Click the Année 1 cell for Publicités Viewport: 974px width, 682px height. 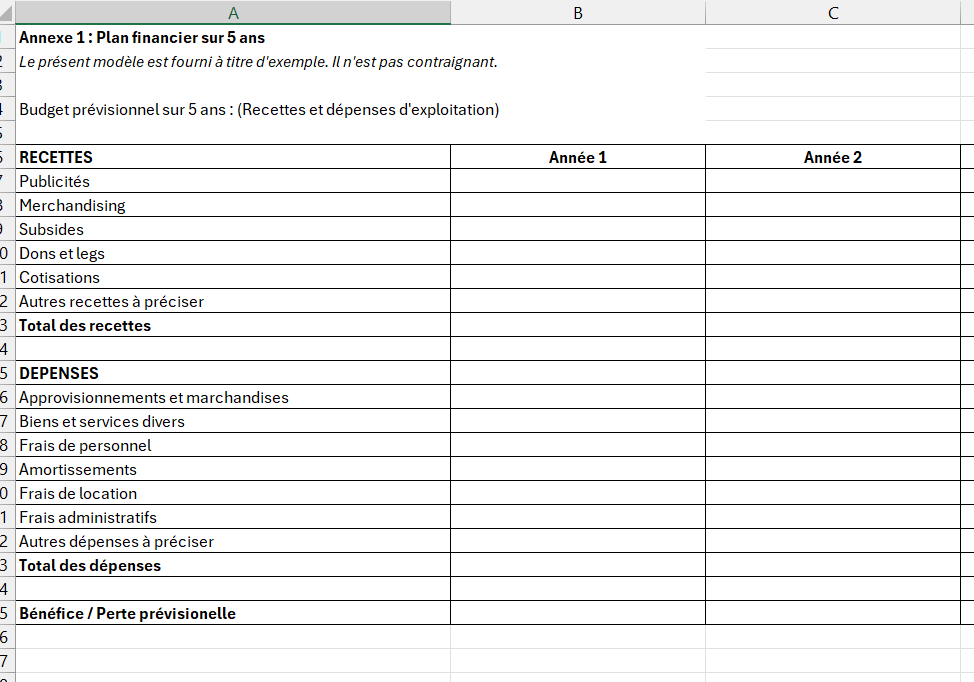pos(578,181)
